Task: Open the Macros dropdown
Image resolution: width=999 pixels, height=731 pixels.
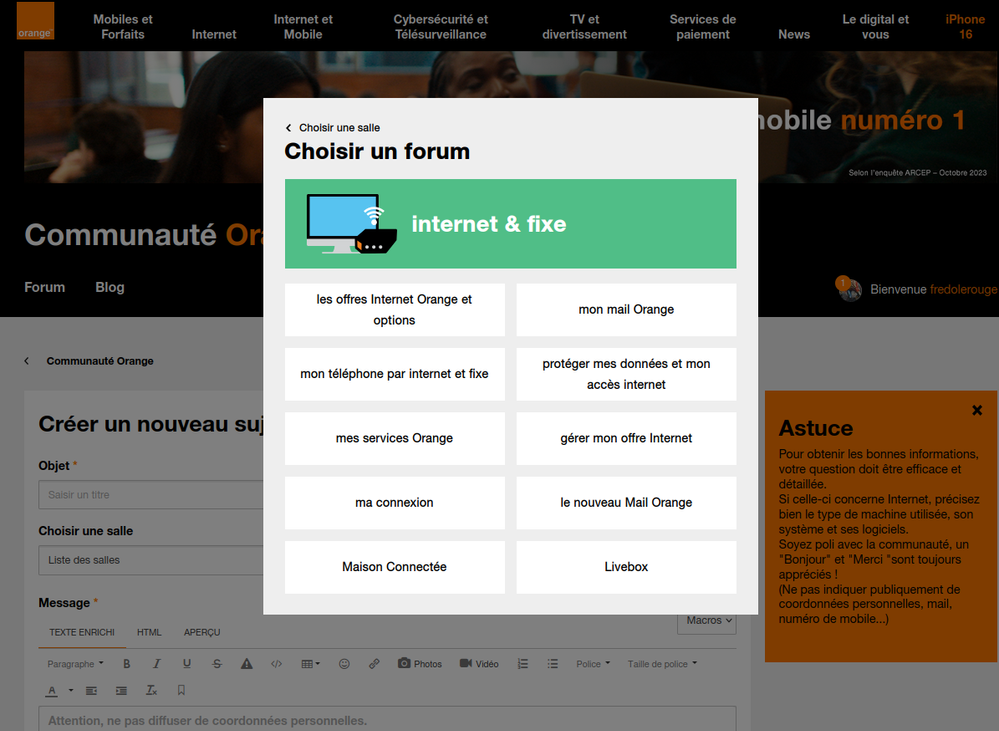Action: tap(709, 621)
